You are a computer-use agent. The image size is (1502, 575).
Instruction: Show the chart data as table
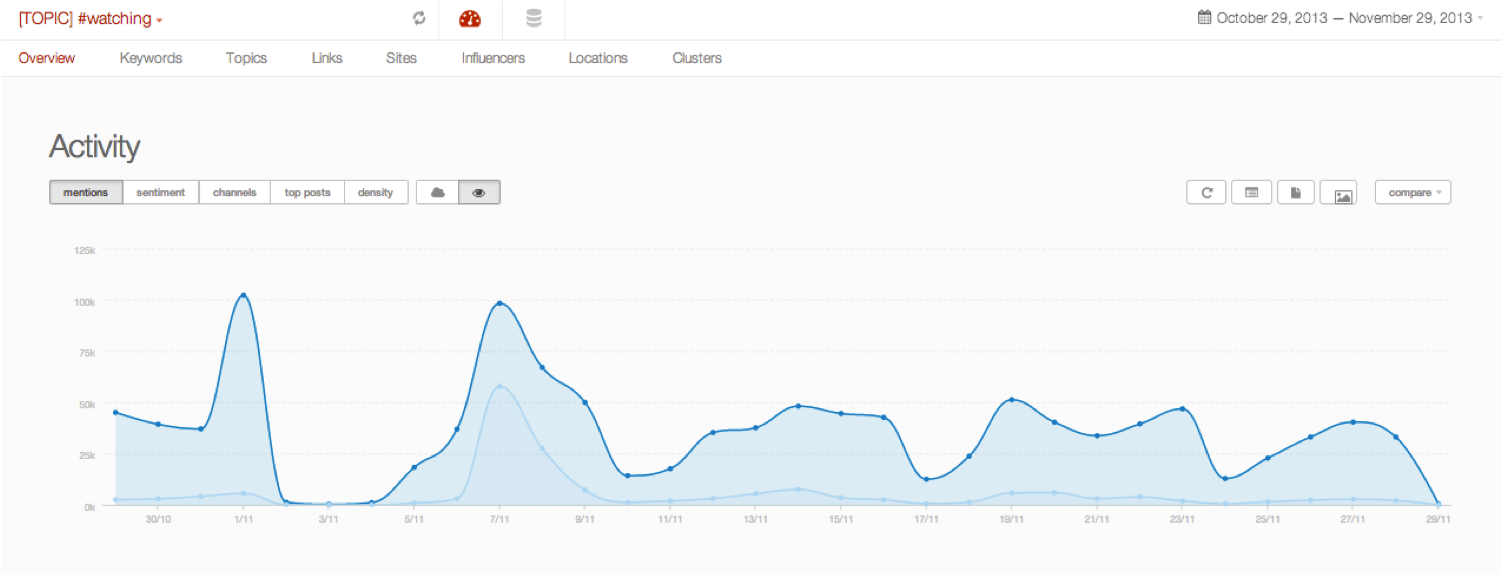(x=1251, y=192)
